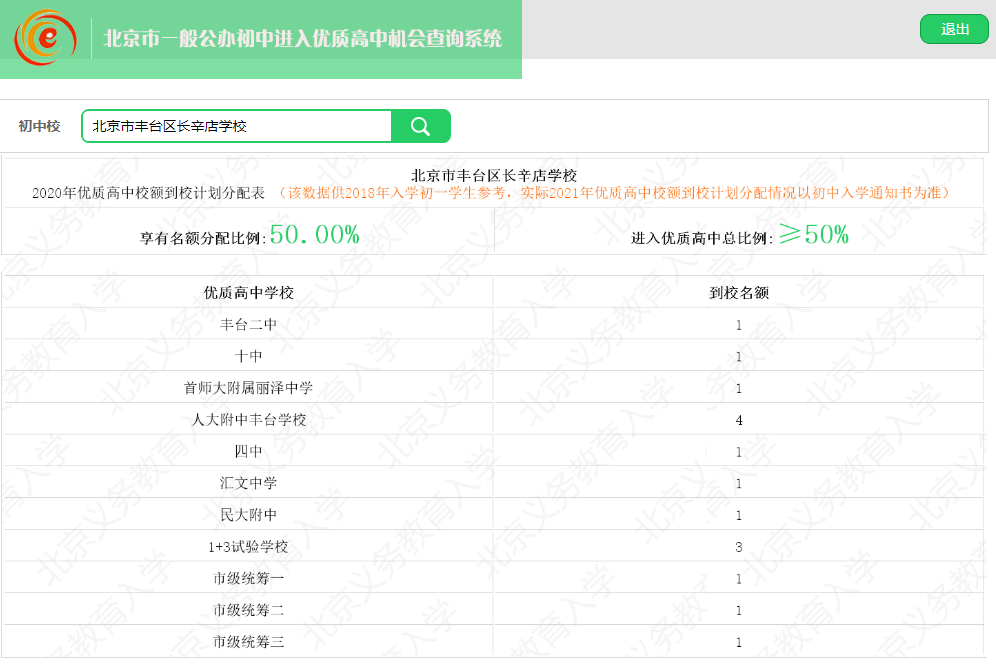This screenshot has width=996, height=668.
Task: Click the quota number in the 市级统筹二 row
Action: tap(739, 611)
